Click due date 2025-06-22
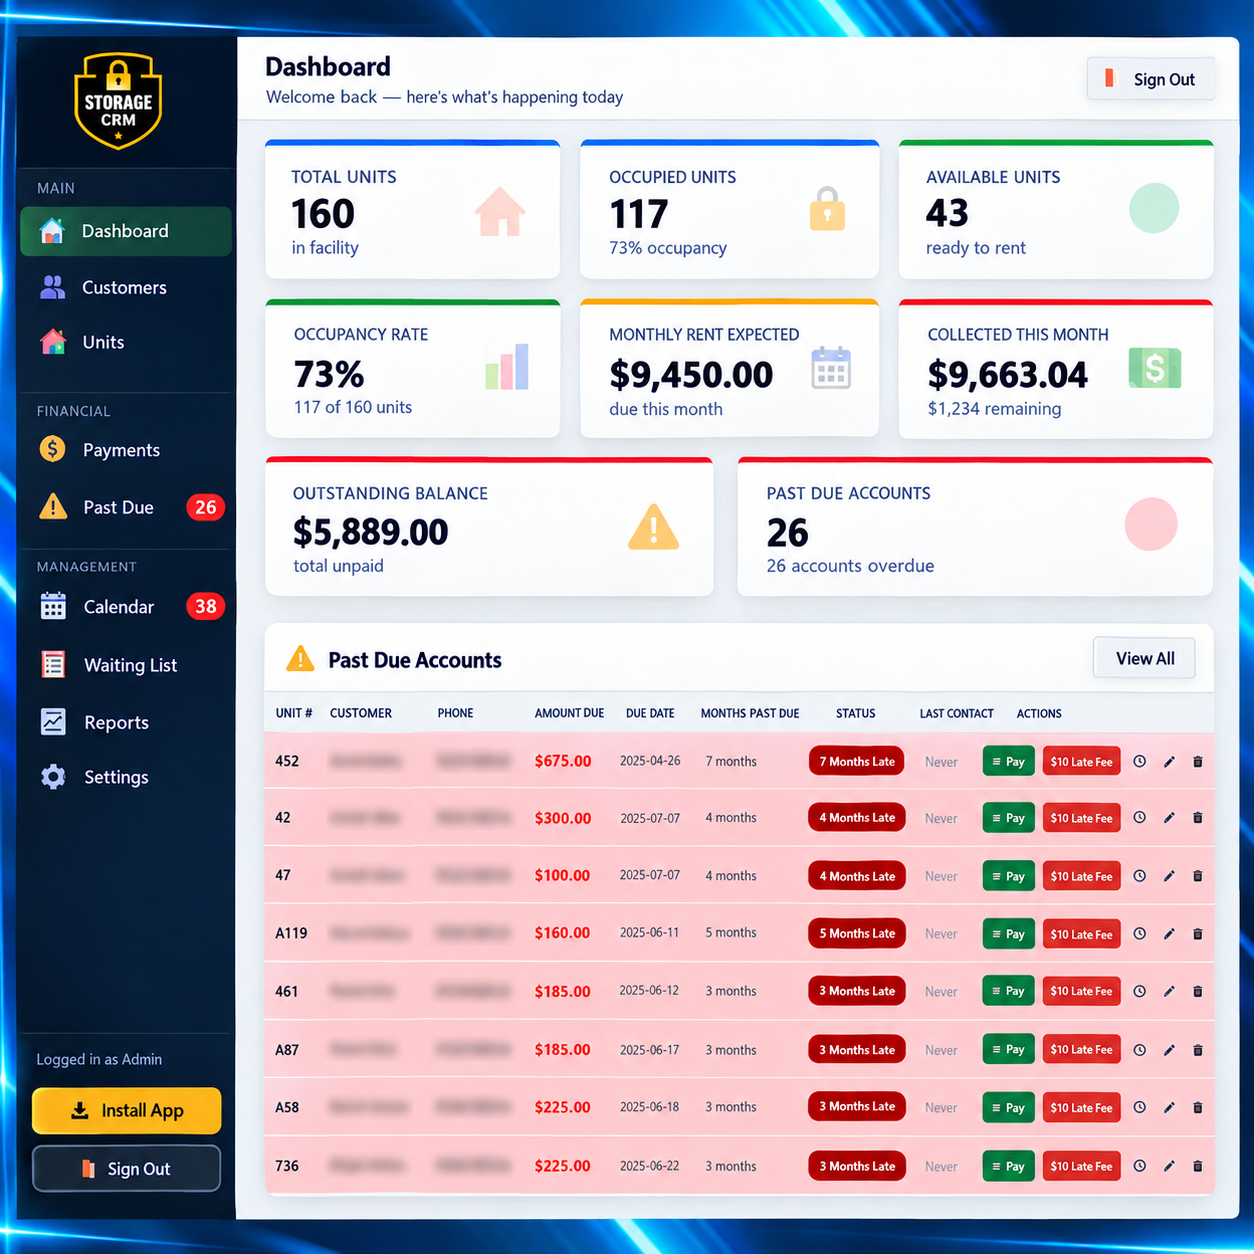This screenshot has height=1254, width=1254. 649,1166
